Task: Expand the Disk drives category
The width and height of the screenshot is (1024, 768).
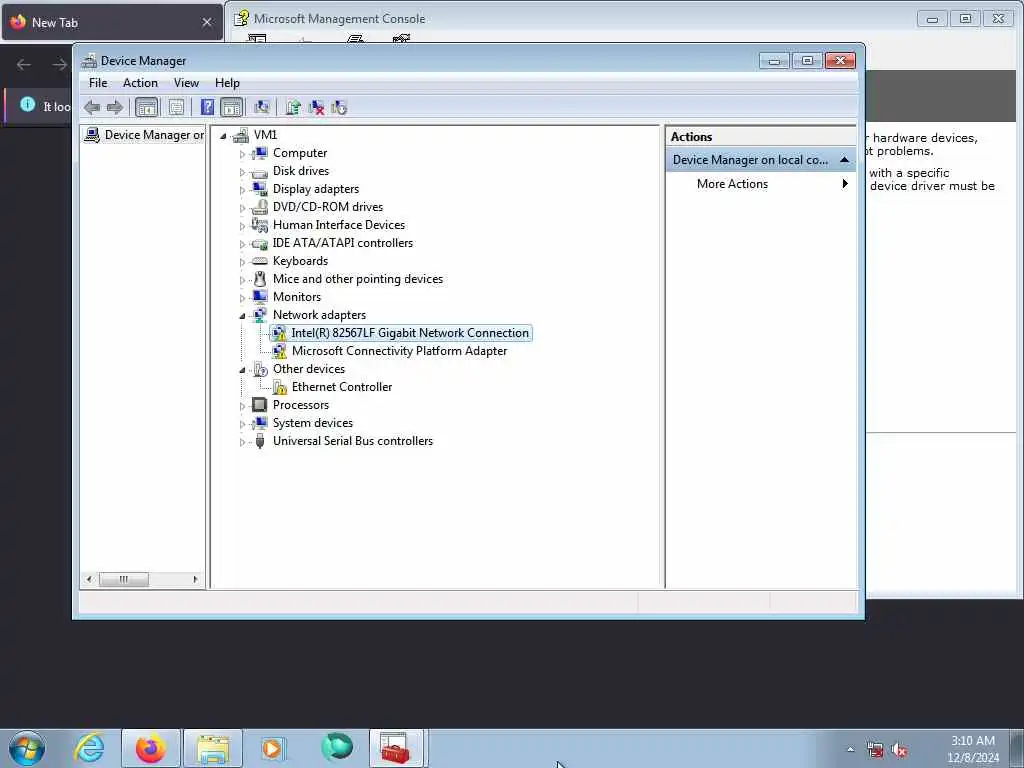Action: coord(242,172)
